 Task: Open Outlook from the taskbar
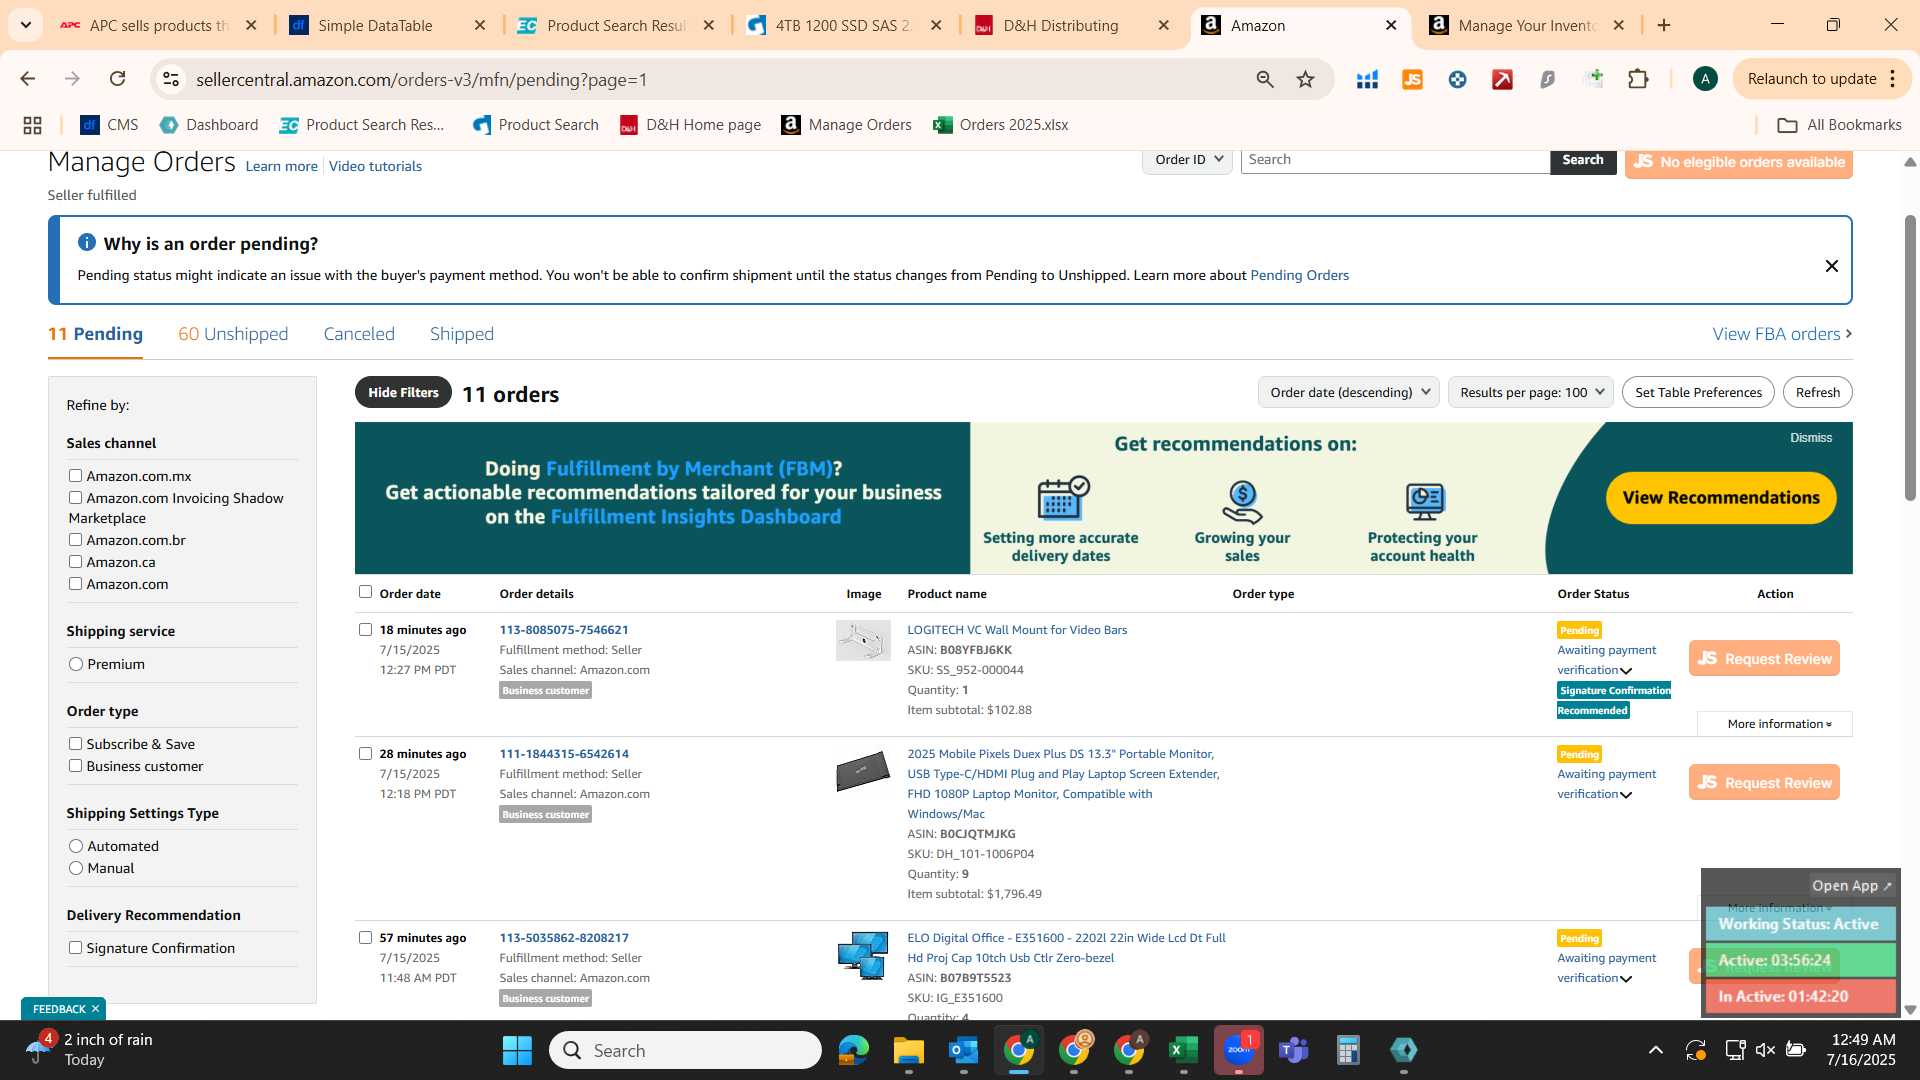tap(963, 1050)
